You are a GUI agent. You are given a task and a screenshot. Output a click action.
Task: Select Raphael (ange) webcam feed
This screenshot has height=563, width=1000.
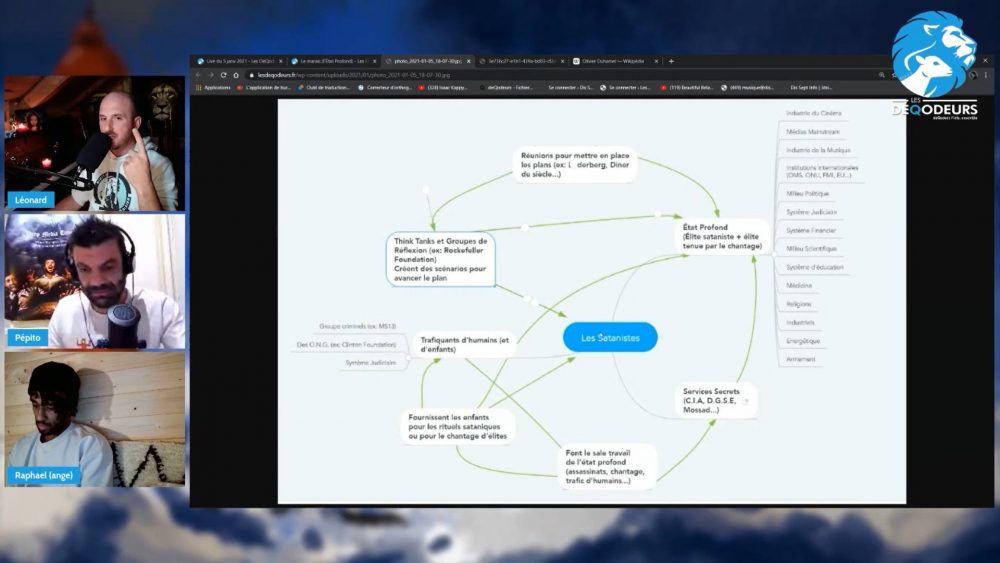click(94, 419)
